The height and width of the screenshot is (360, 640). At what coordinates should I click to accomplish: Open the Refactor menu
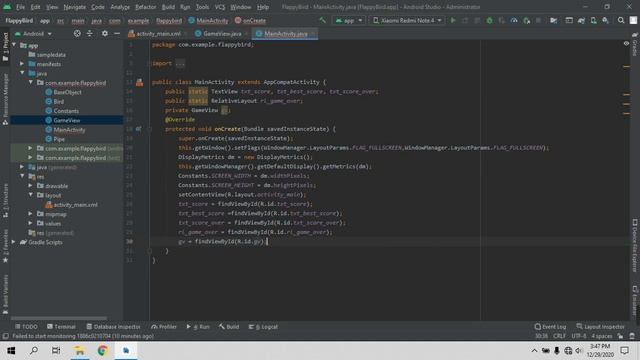(x=146, y=7)
